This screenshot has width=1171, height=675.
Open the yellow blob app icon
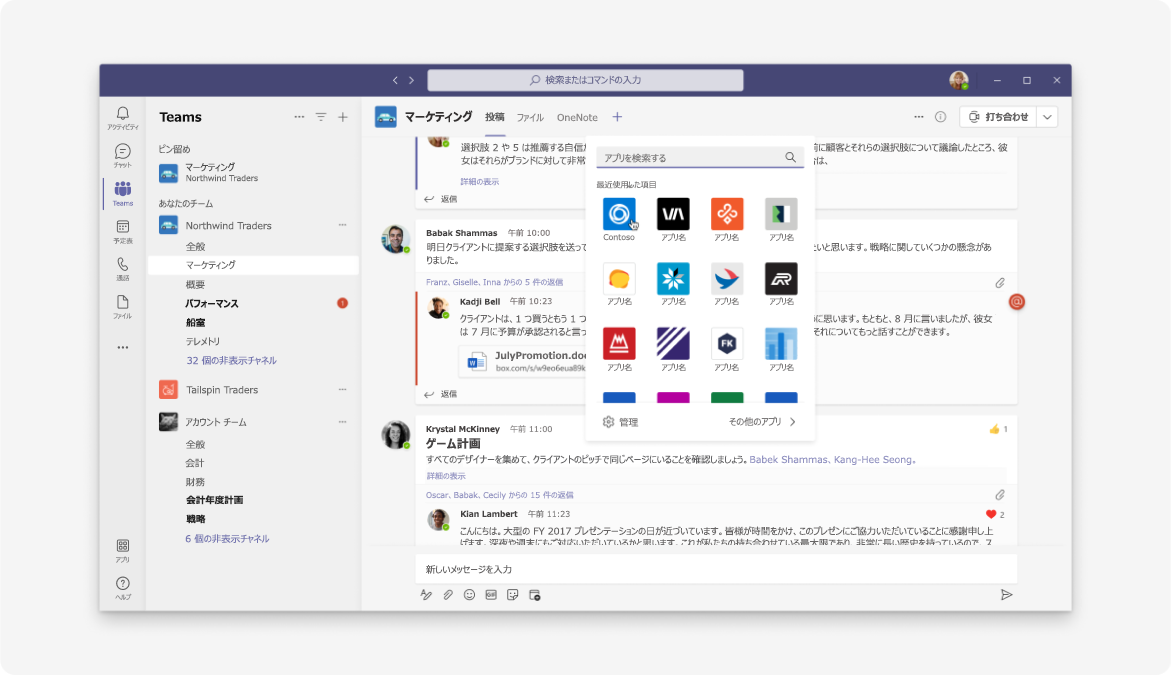click(619, 279)
